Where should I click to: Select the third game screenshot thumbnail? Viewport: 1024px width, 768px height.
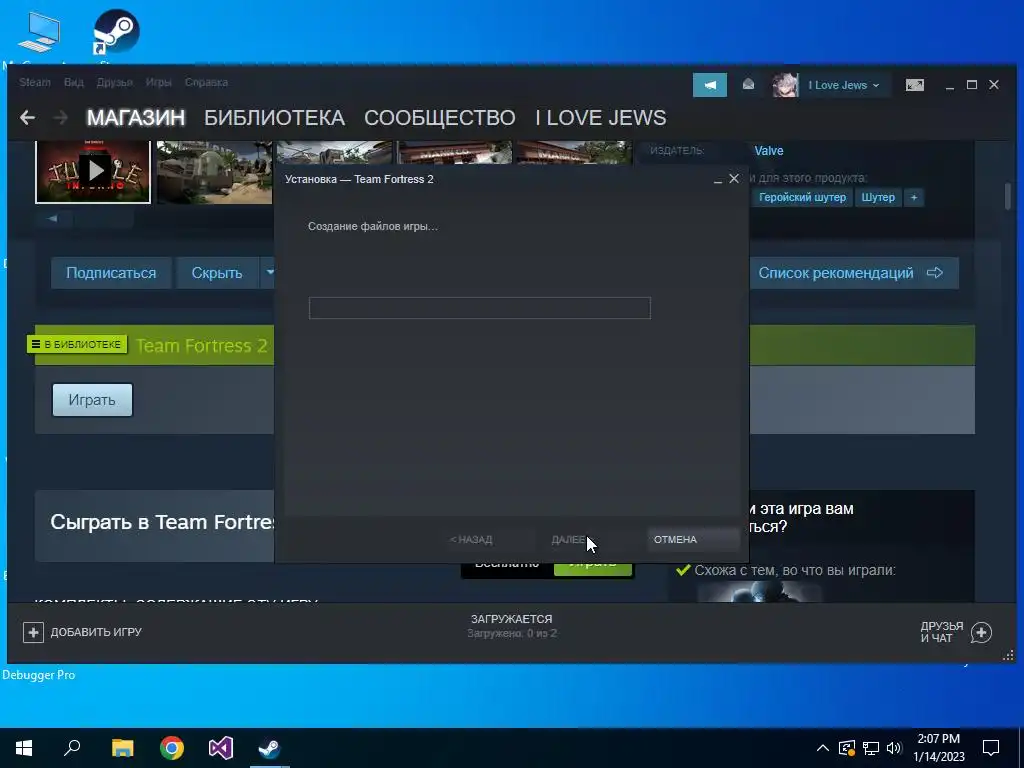(334, 152)
